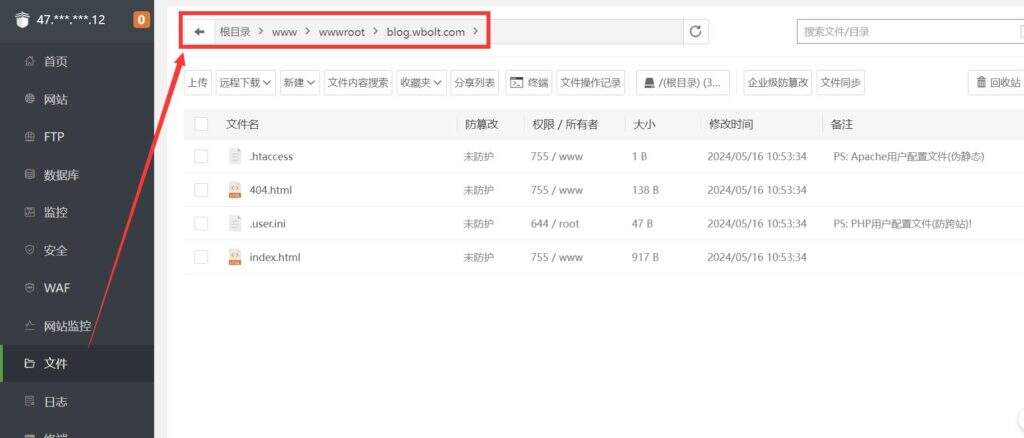Expand the 收藏夹 favorites dropdown

pyautogui.click(x=421, y=83)
